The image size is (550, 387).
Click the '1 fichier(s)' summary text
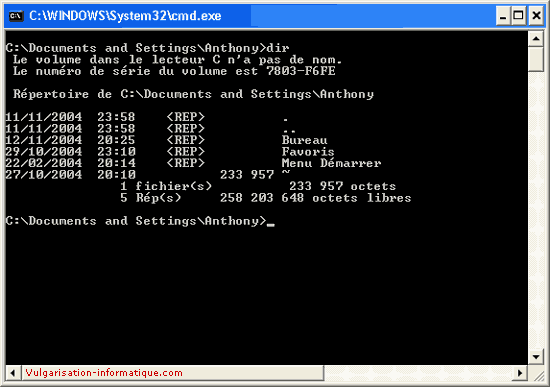(166, 186)
